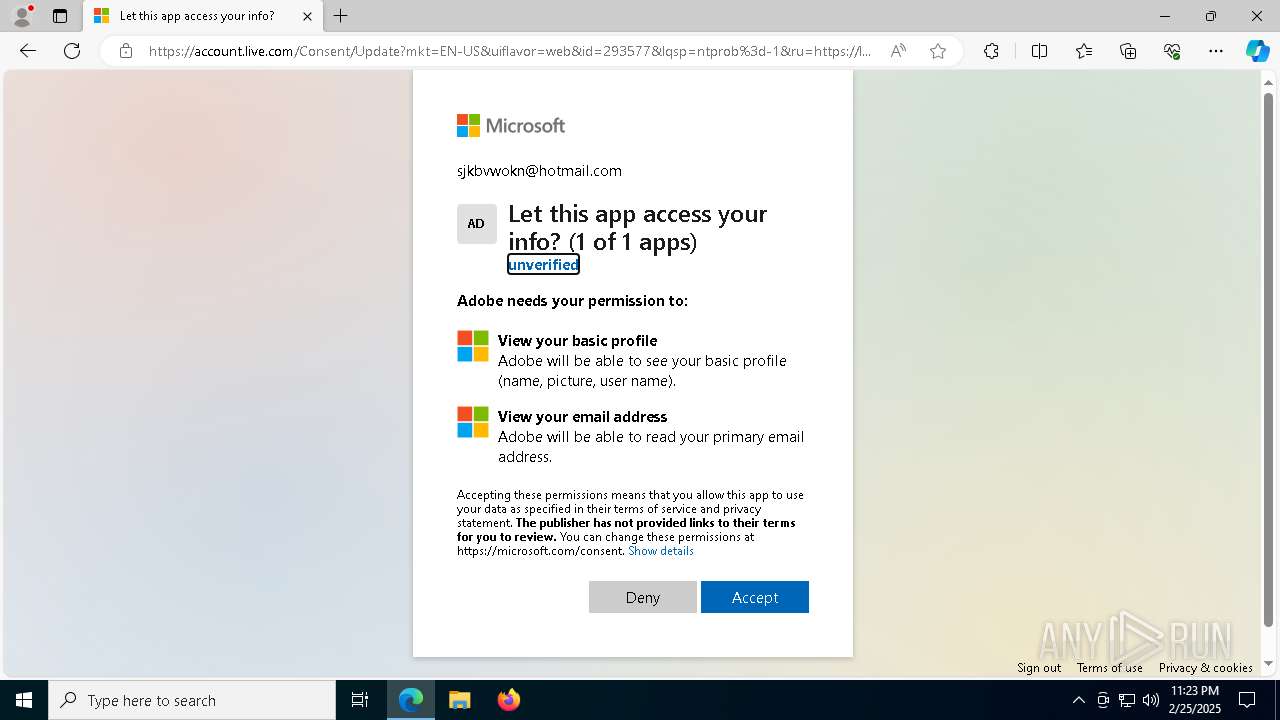Image resolution: width=1280 pixels, height=720 pixels.
Task: Turn on Read aloud icon
Action: tap(898, 51)
